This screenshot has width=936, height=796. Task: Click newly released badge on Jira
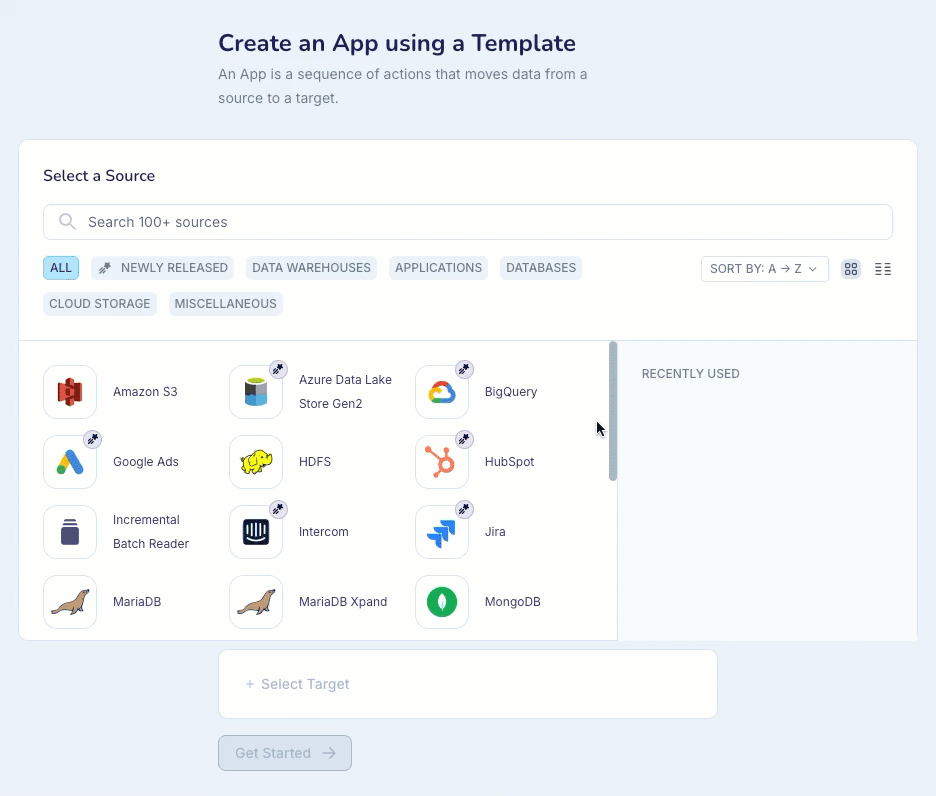point(464,509)
